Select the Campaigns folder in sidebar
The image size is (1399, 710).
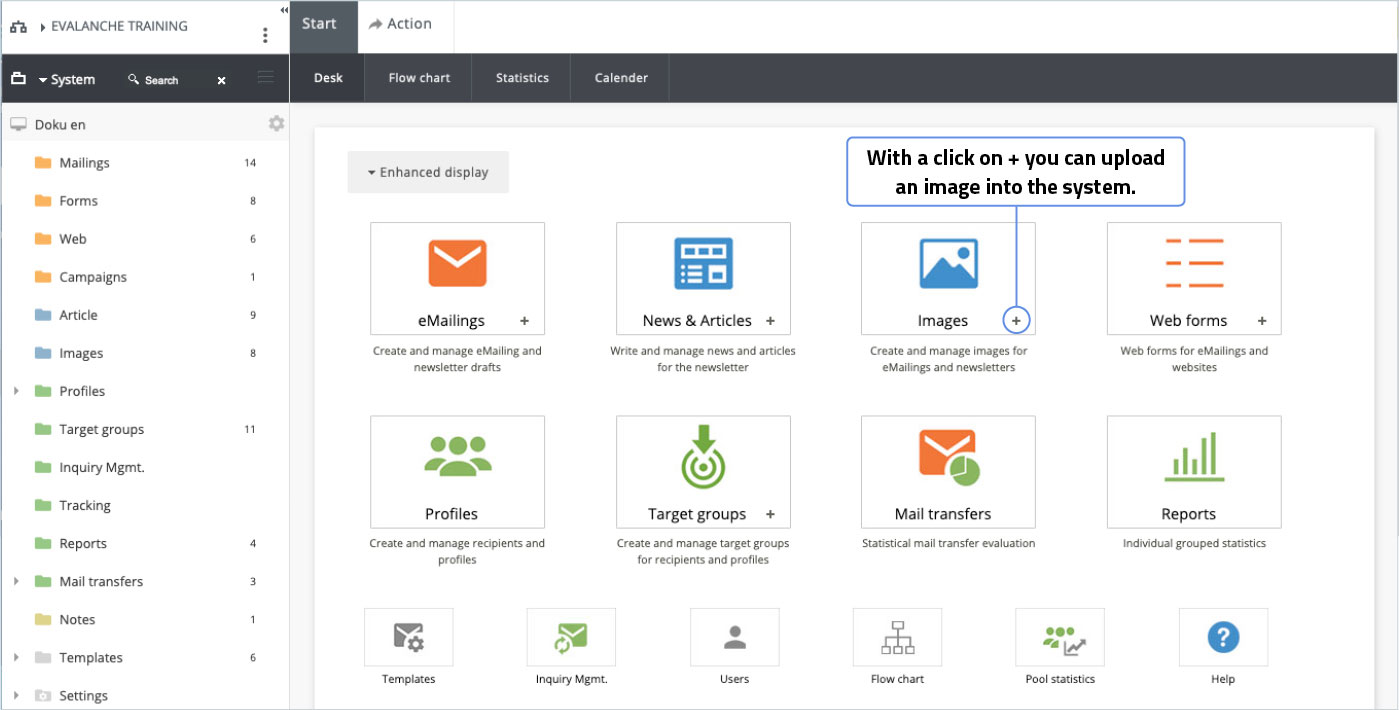(92, 277)
